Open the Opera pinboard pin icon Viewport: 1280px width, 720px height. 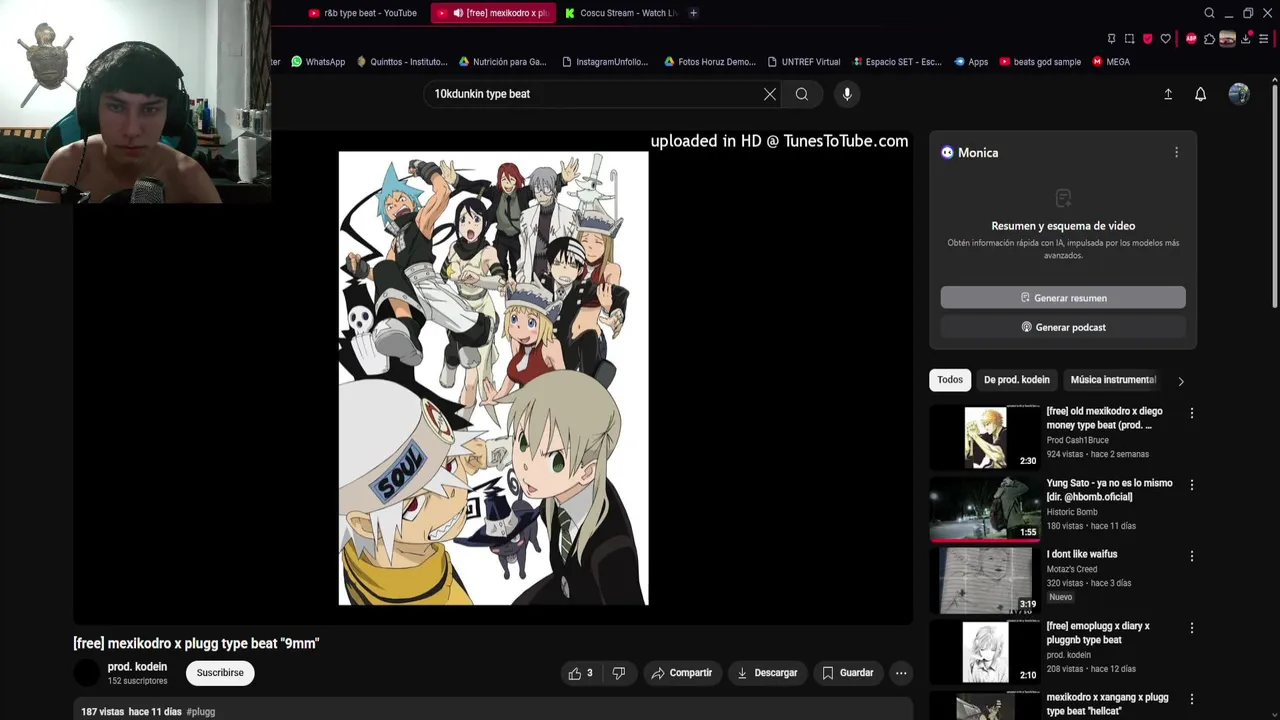[1111, 39]
